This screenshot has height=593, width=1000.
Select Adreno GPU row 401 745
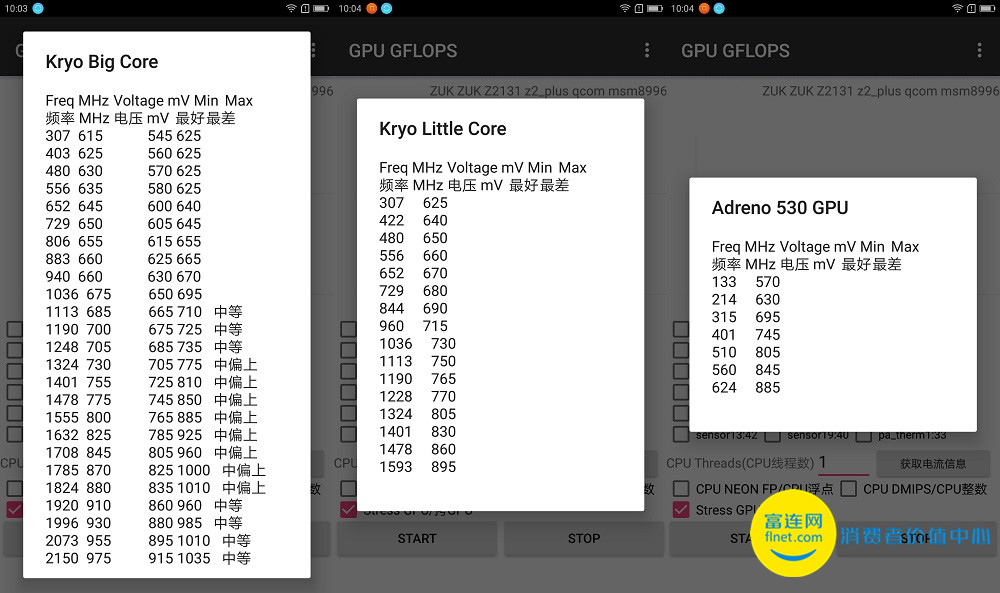[746, 335]
